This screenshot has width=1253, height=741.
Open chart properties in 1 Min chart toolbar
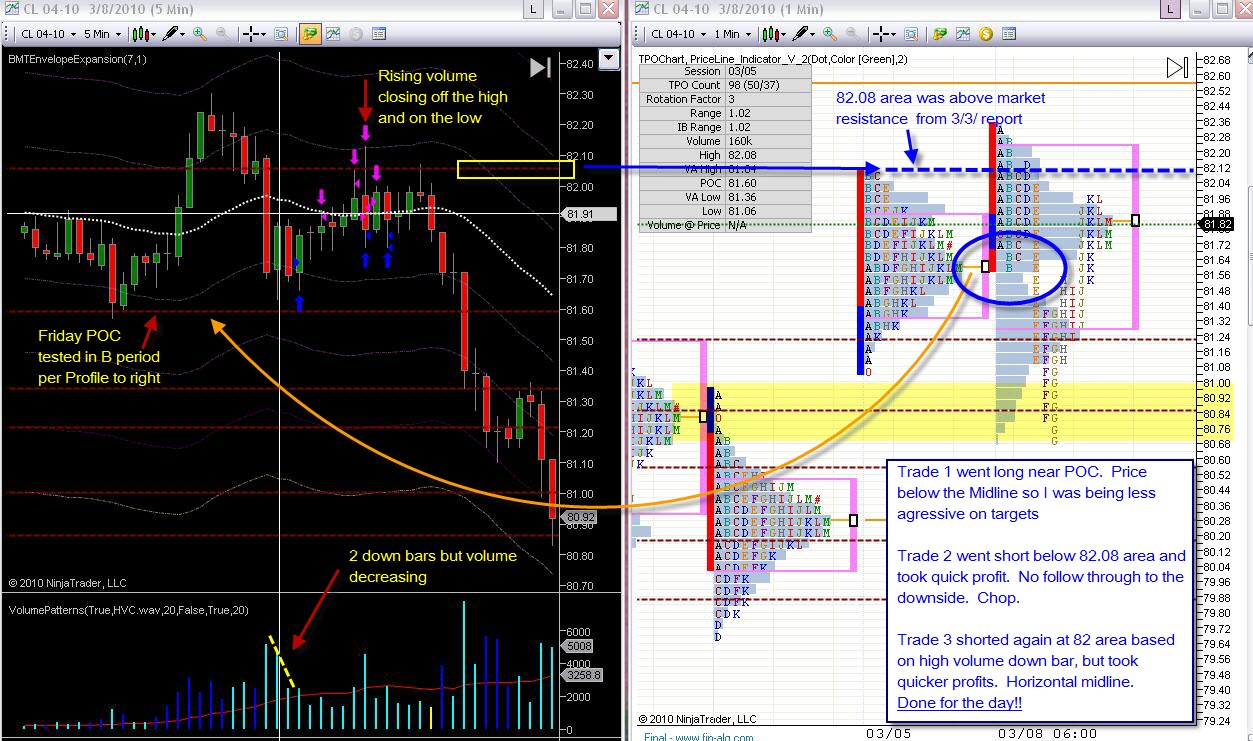pos(1008,34)
